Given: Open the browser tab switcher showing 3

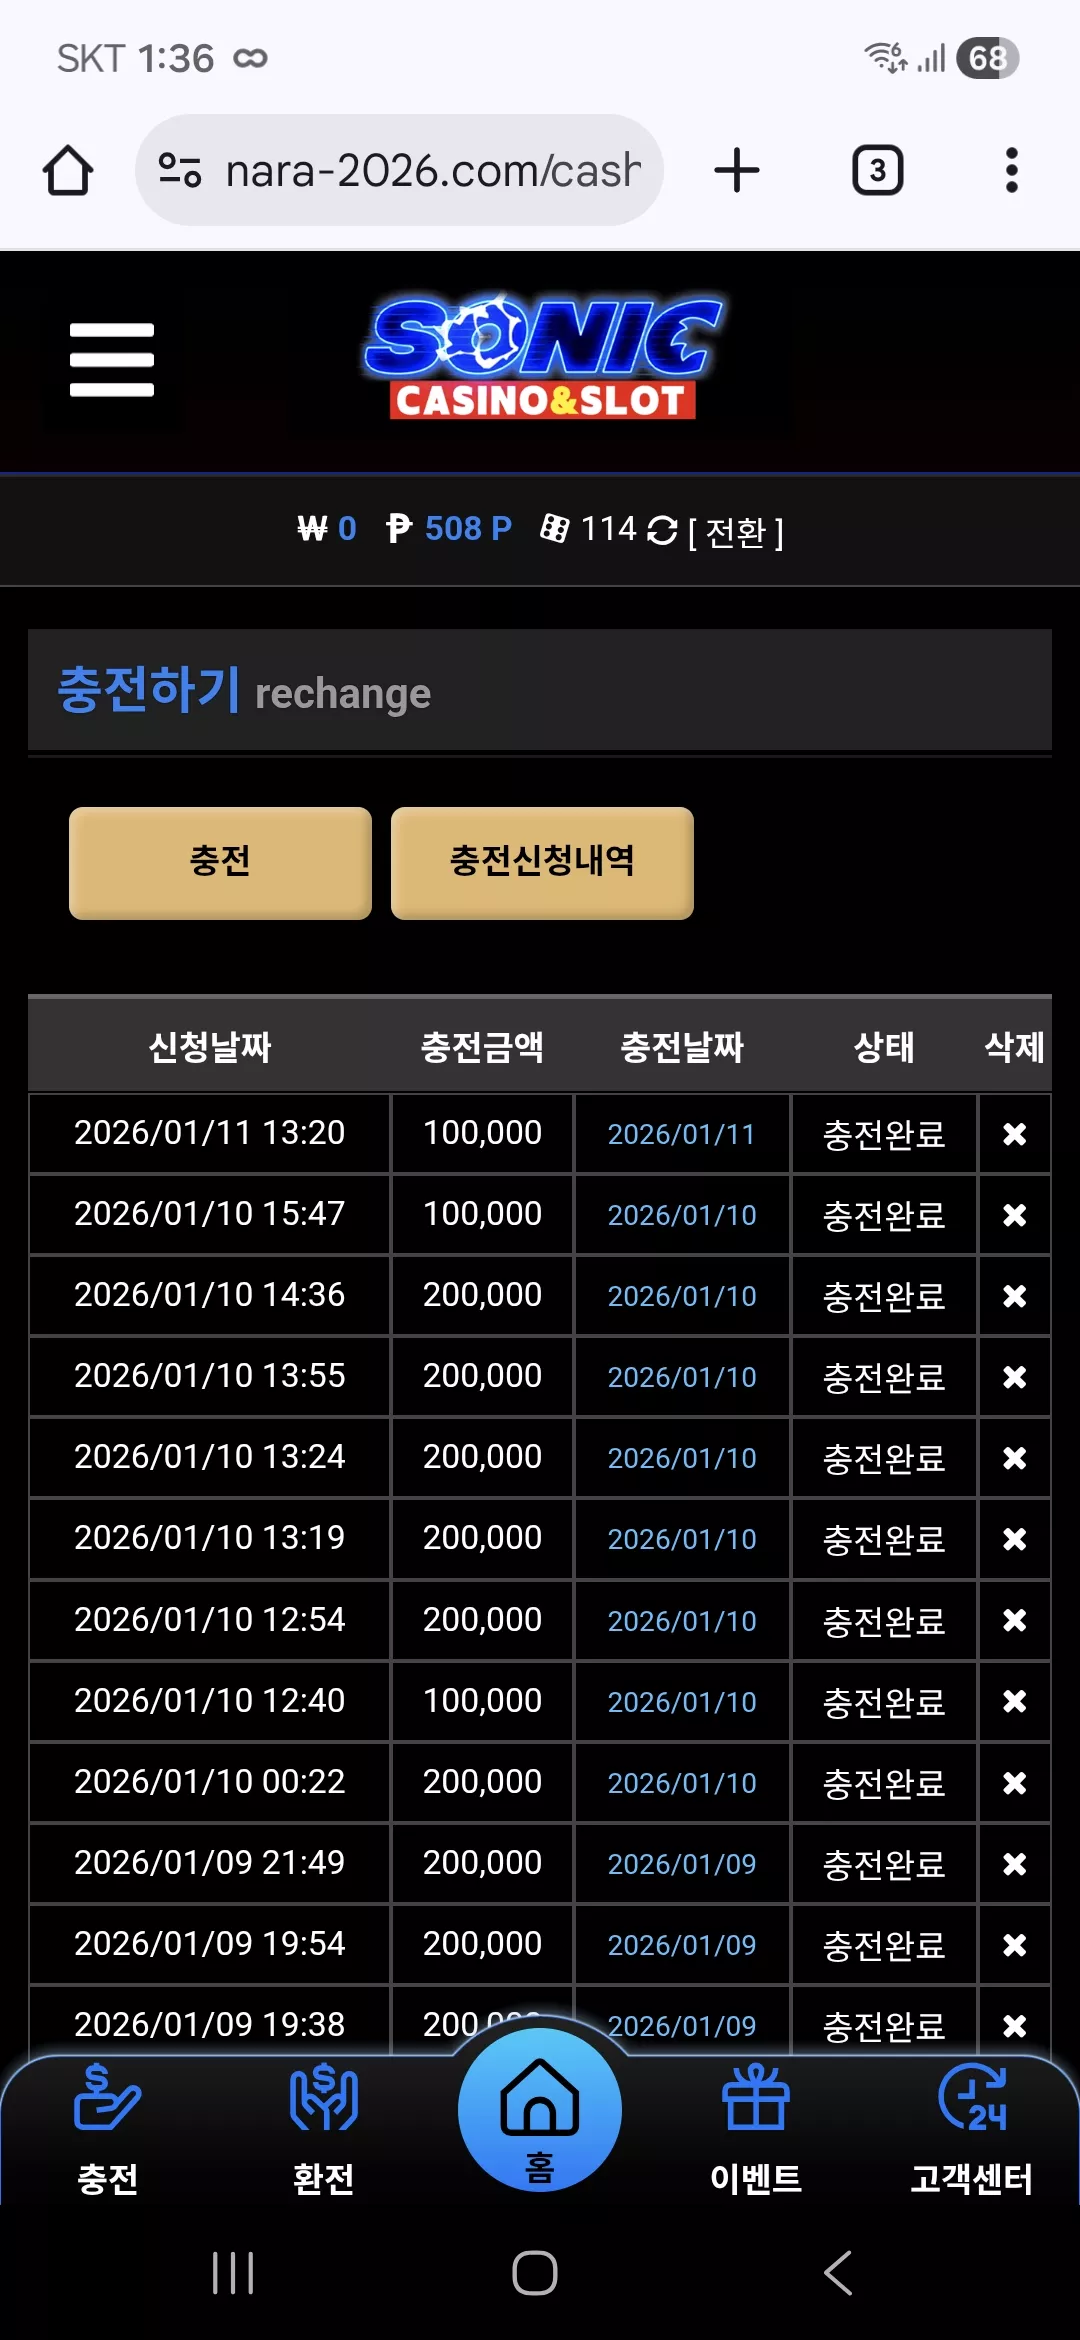Looking at the screenshot, I should [878, 170].
